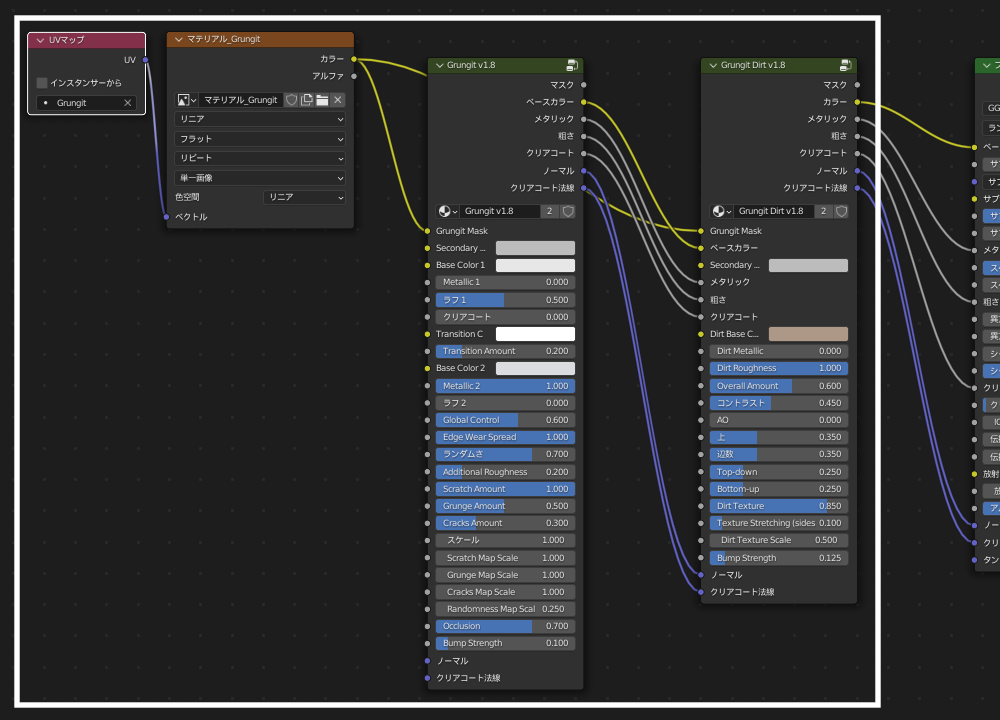This screenshot has height=720, width=1000.
Task: Open the フラット projection dropdown
Action: pos(260,139)
